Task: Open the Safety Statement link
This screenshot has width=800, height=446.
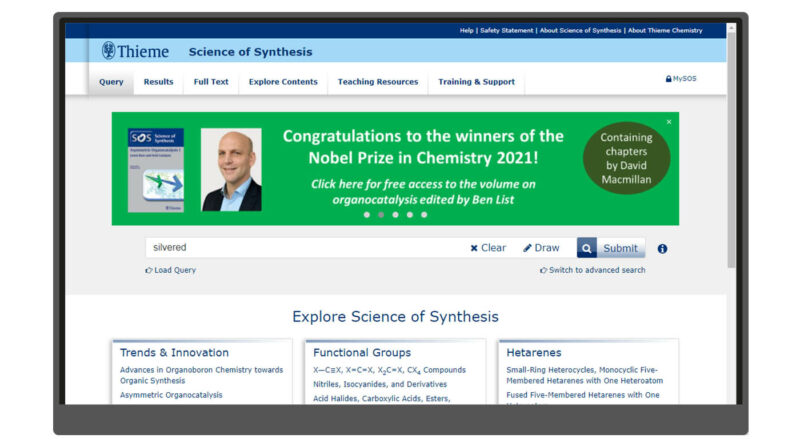Action: [x=506, y=31]
